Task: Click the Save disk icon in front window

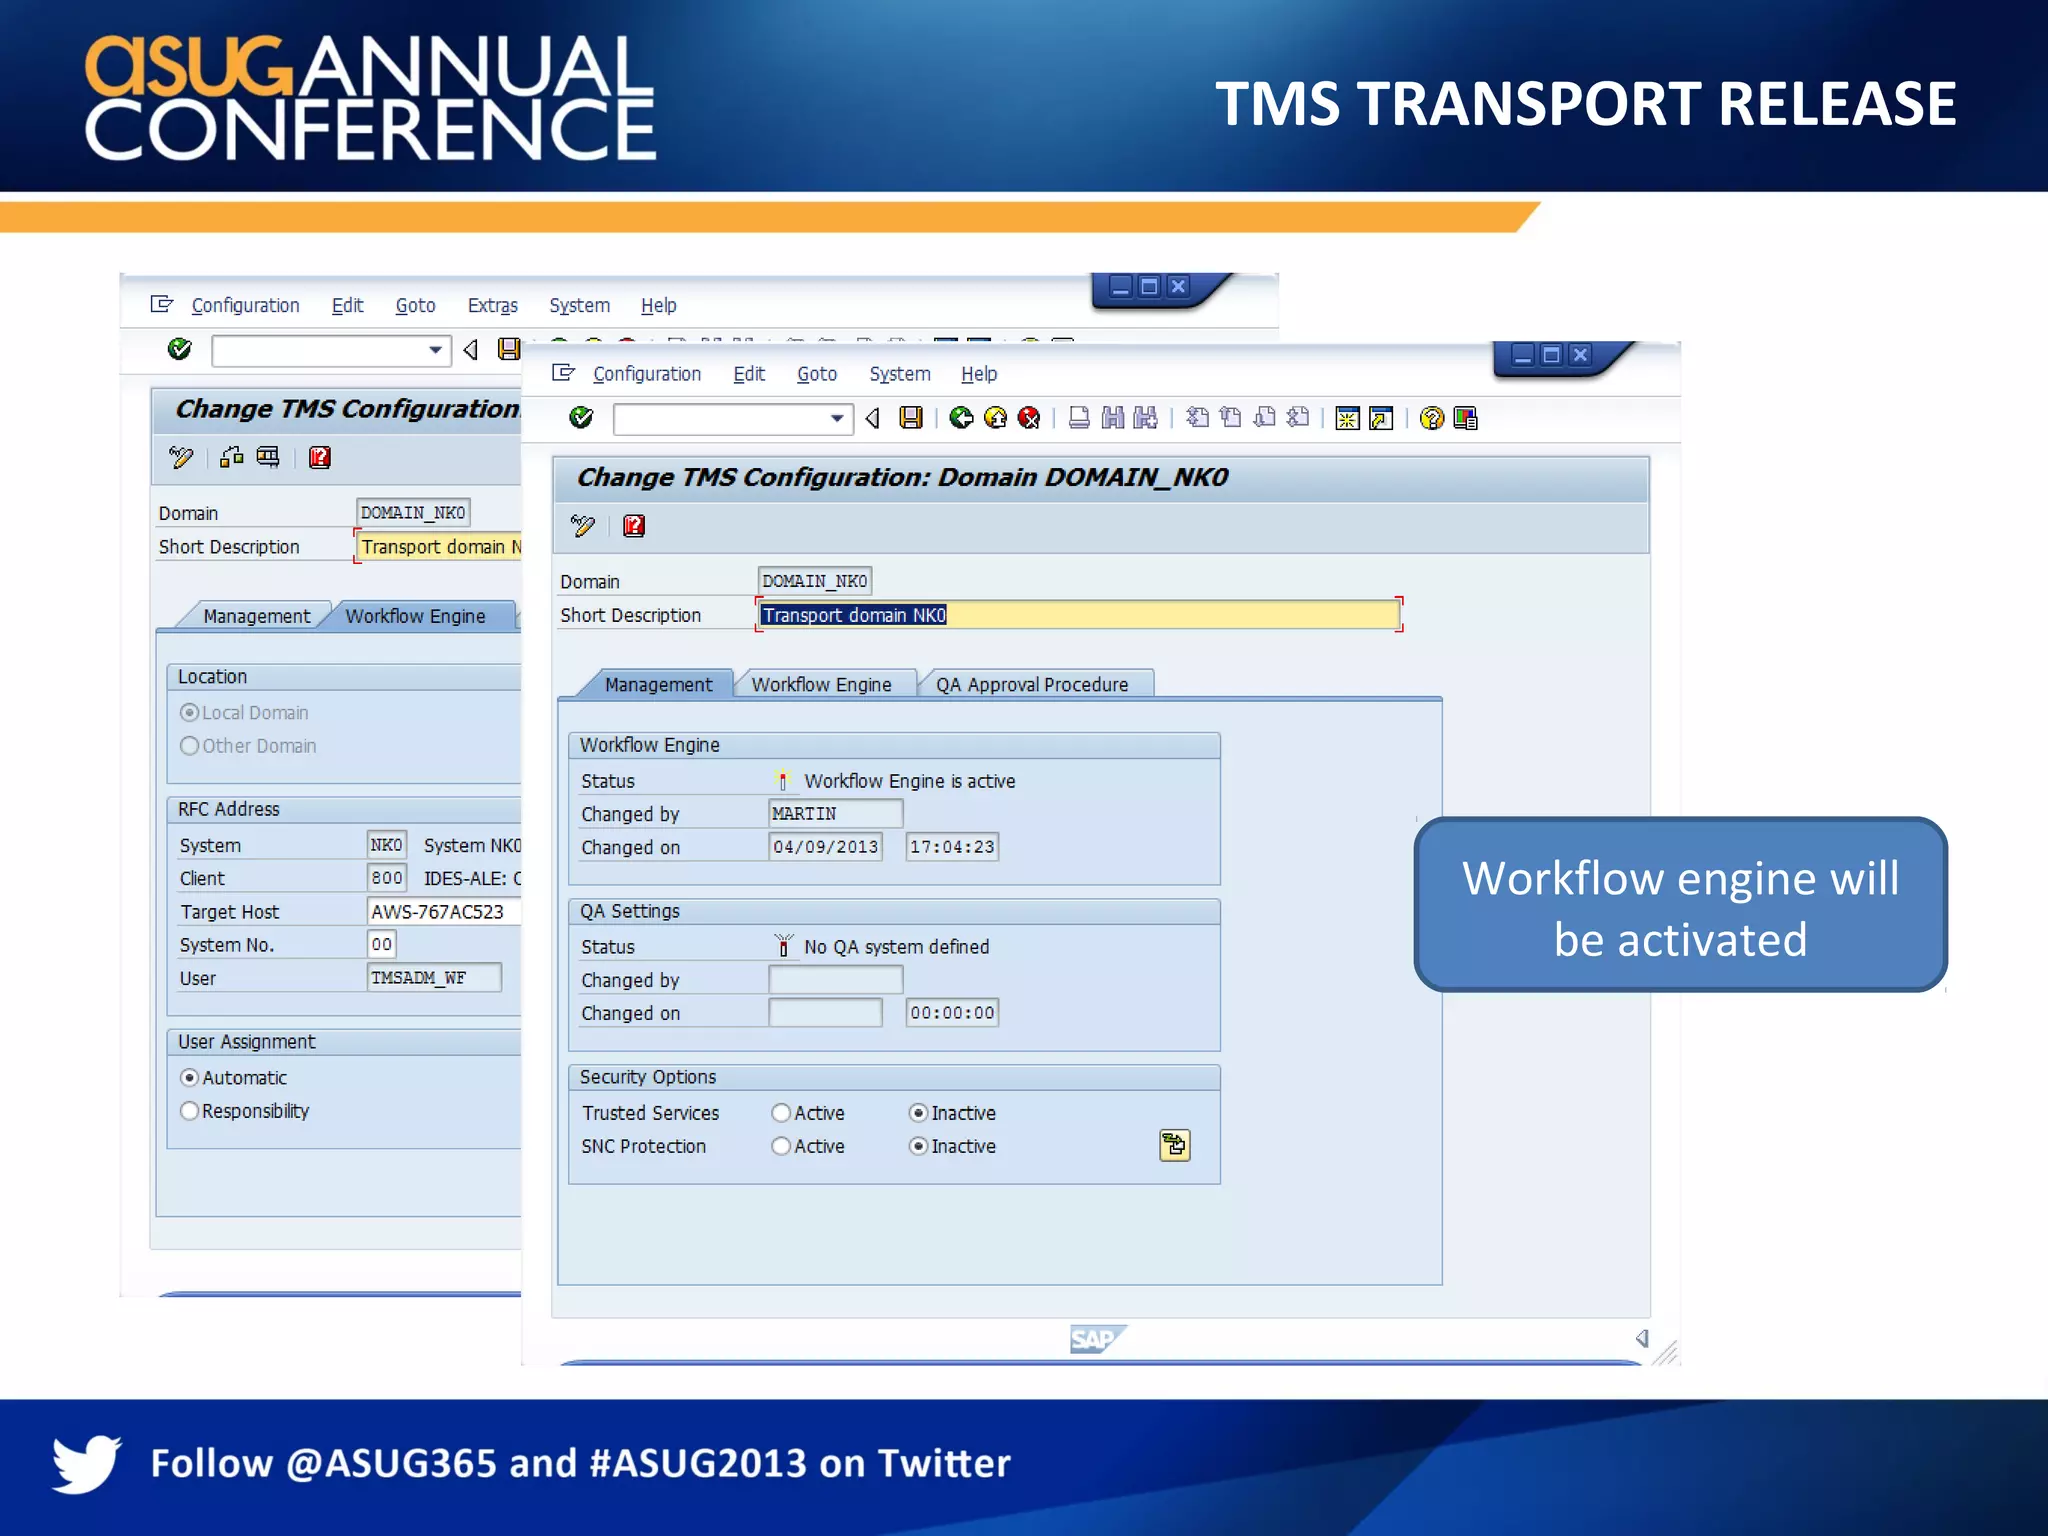Action: 911,417
